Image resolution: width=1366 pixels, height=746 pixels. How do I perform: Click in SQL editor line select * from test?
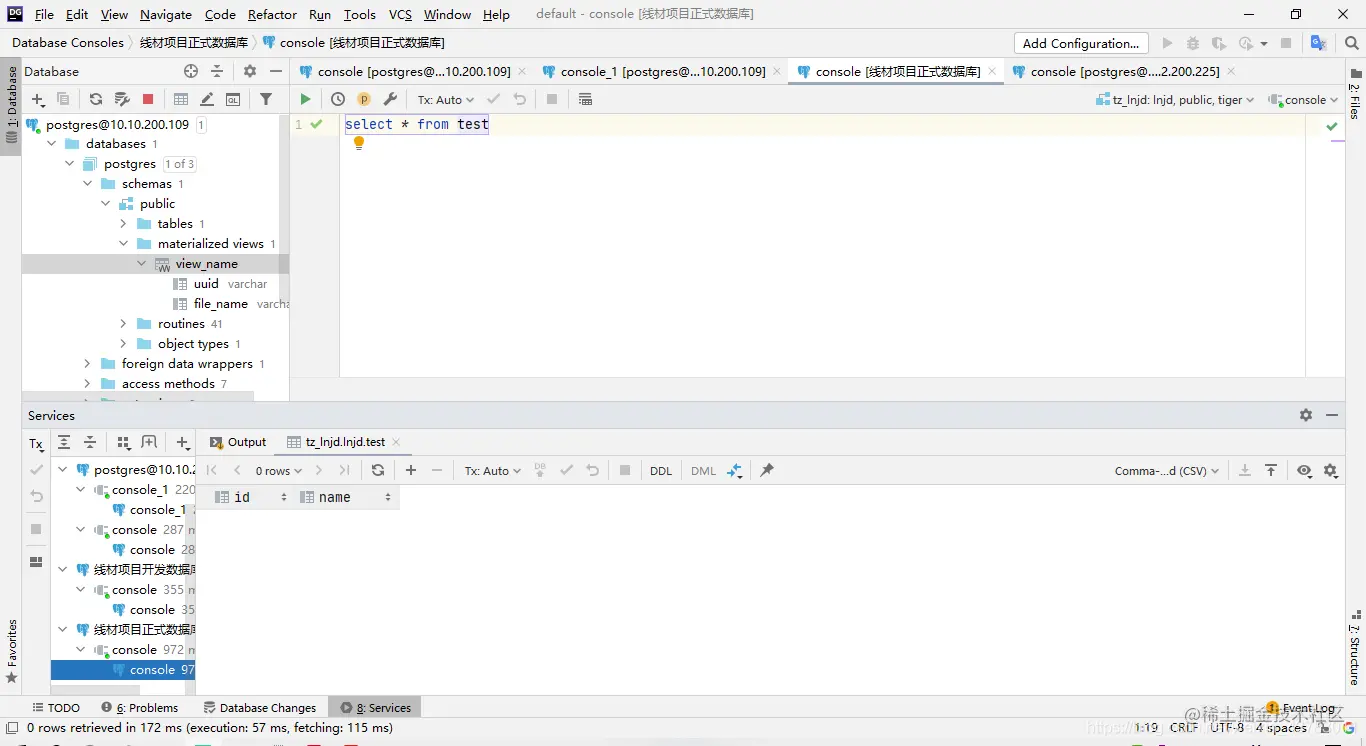coord(417,124)
